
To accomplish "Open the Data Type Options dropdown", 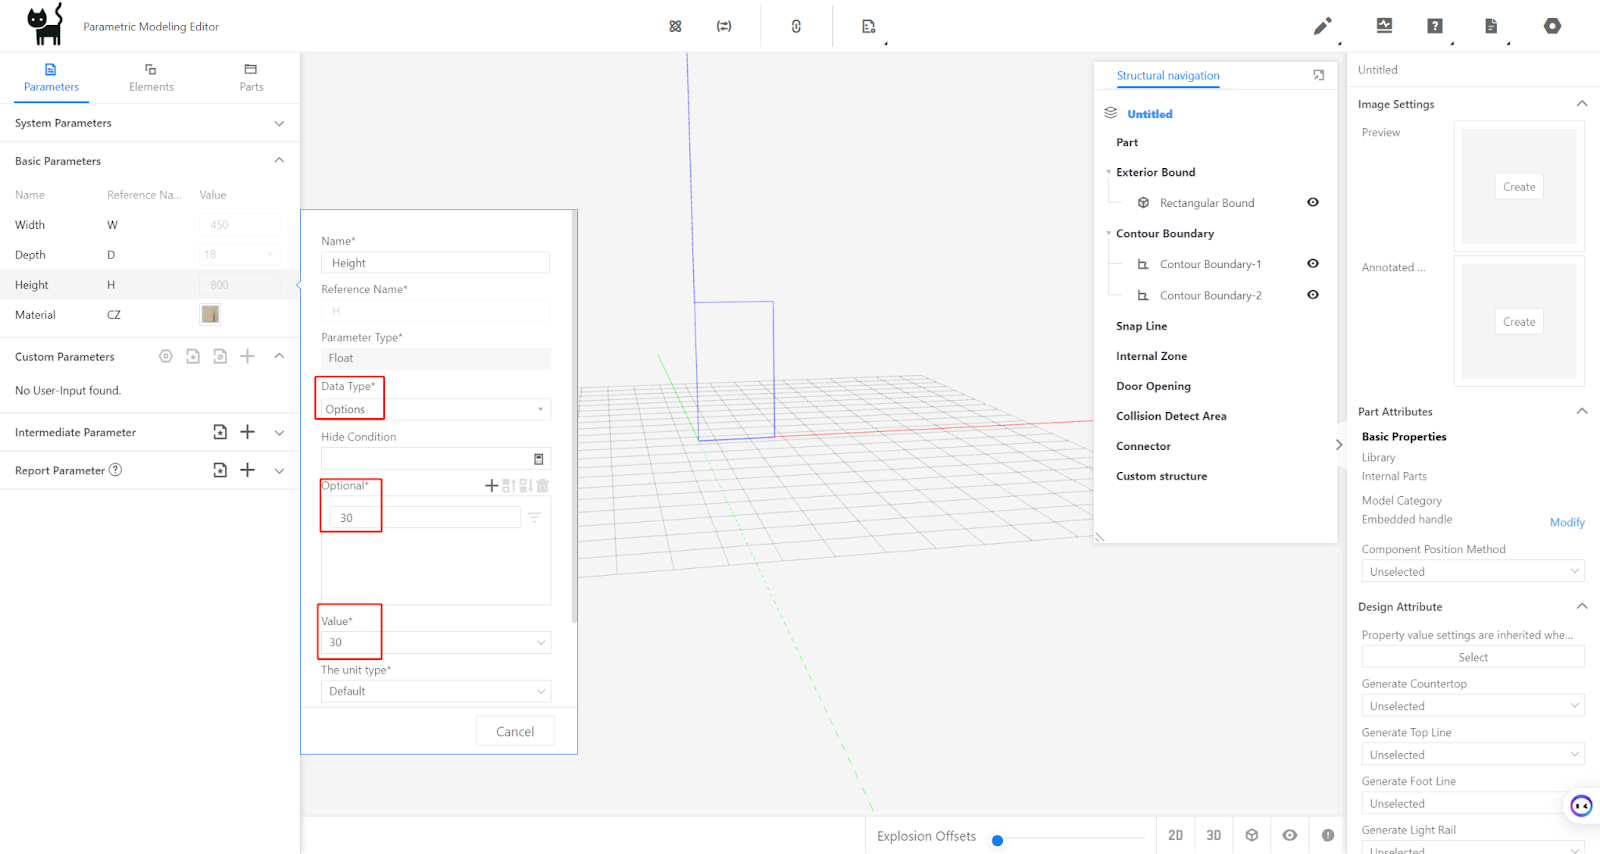I will (x=435, y=409).
